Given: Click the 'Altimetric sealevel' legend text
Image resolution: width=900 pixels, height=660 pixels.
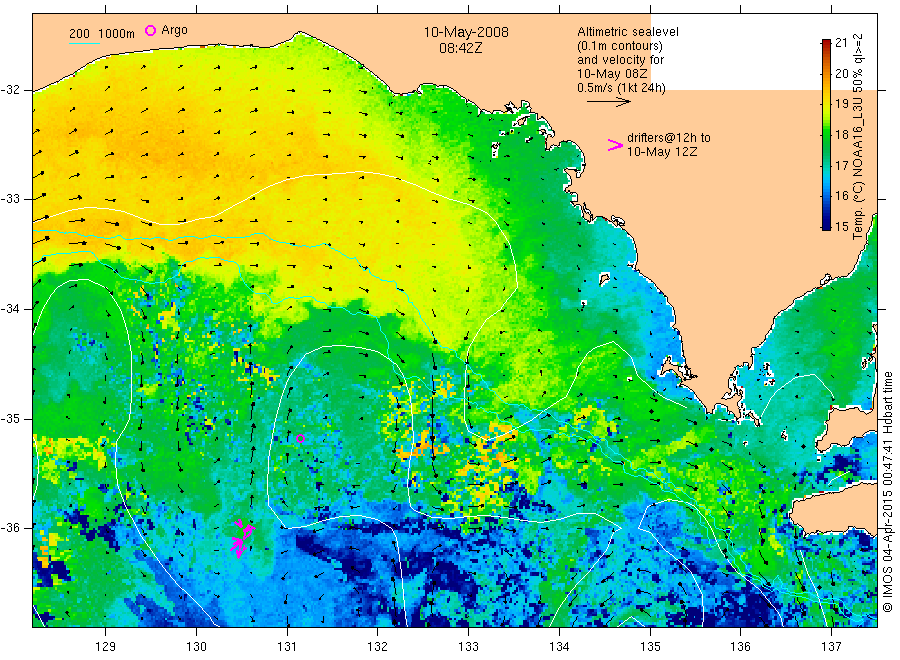Looking at the screenshot, I should point(628,32).
